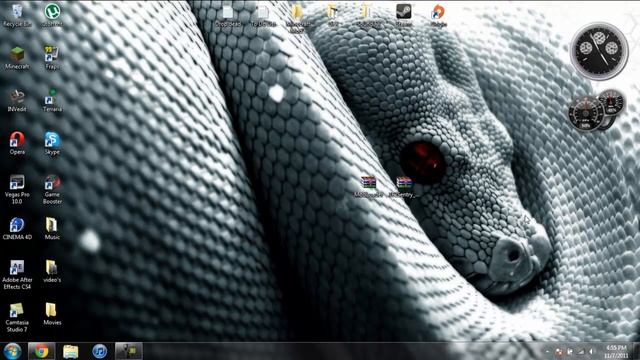Open the Skype desktop shortcut
Screen dimensions: 640x360
[52, 143]
